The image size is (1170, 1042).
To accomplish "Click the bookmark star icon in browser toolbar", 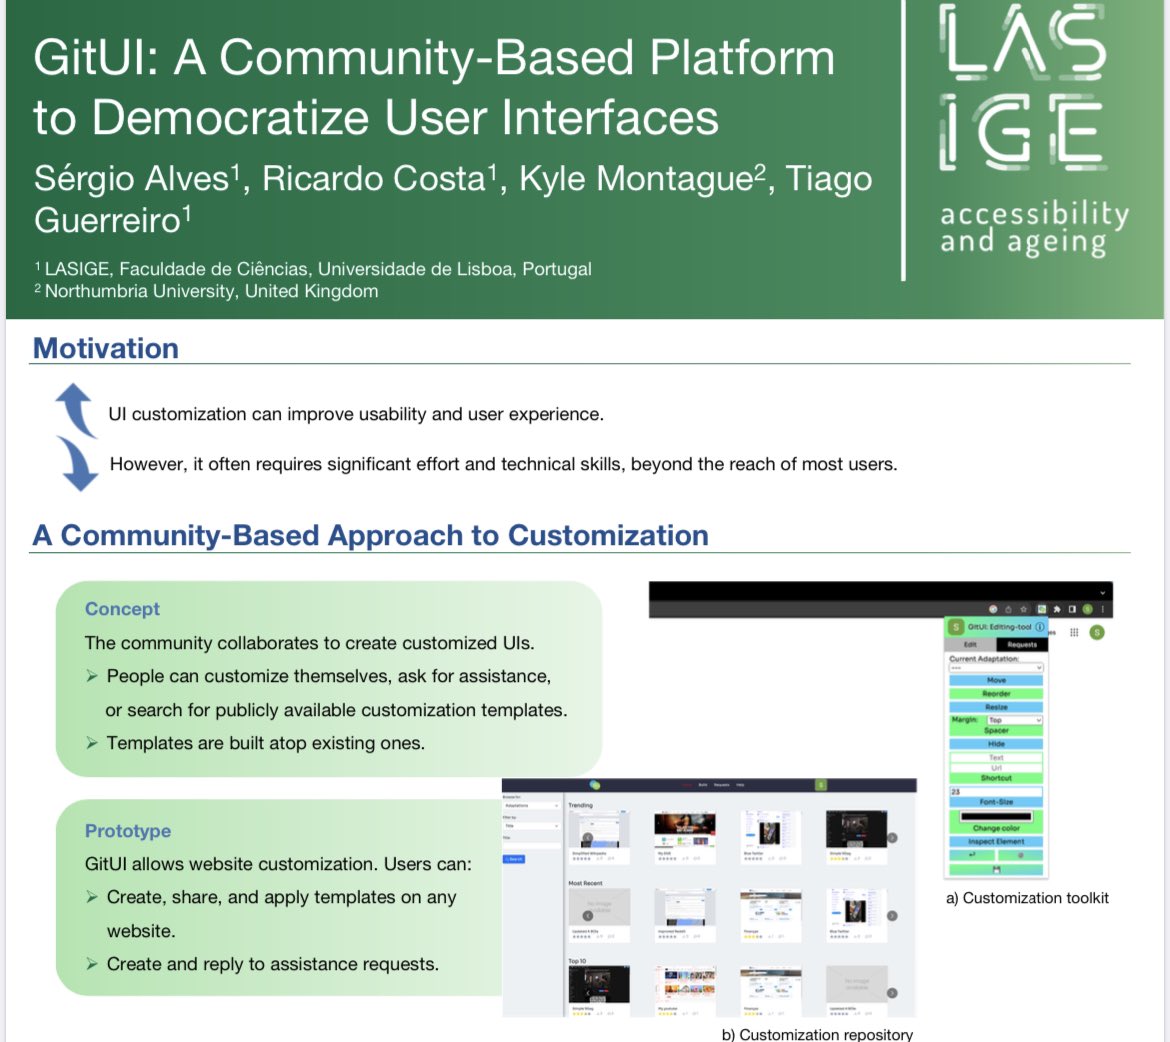I will [1024, 609].
